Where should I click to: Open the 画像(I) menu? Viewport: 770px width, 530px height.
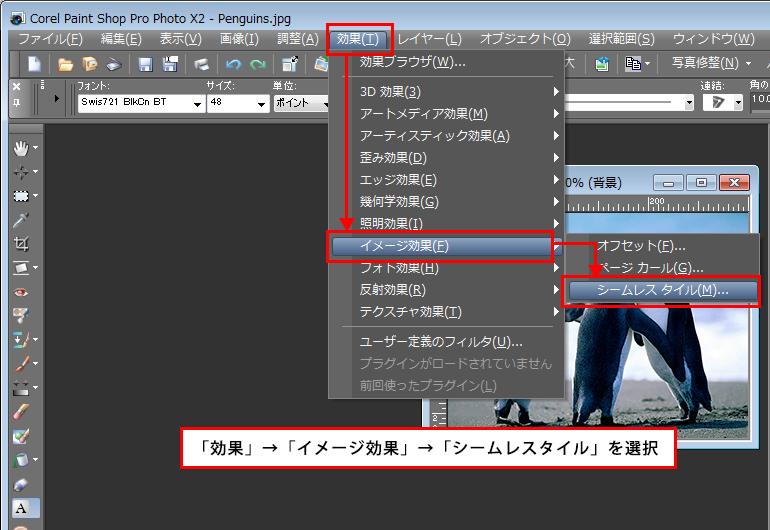coord(239,39)
